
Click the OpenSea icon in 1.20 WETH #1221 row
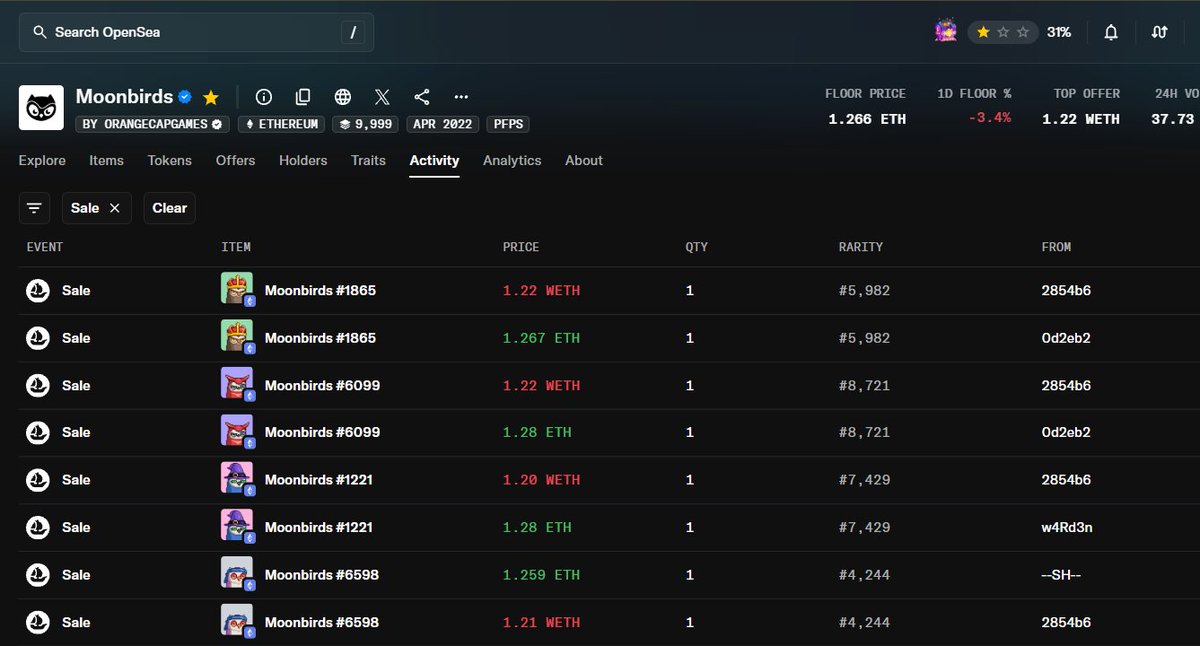pos(38,480)
